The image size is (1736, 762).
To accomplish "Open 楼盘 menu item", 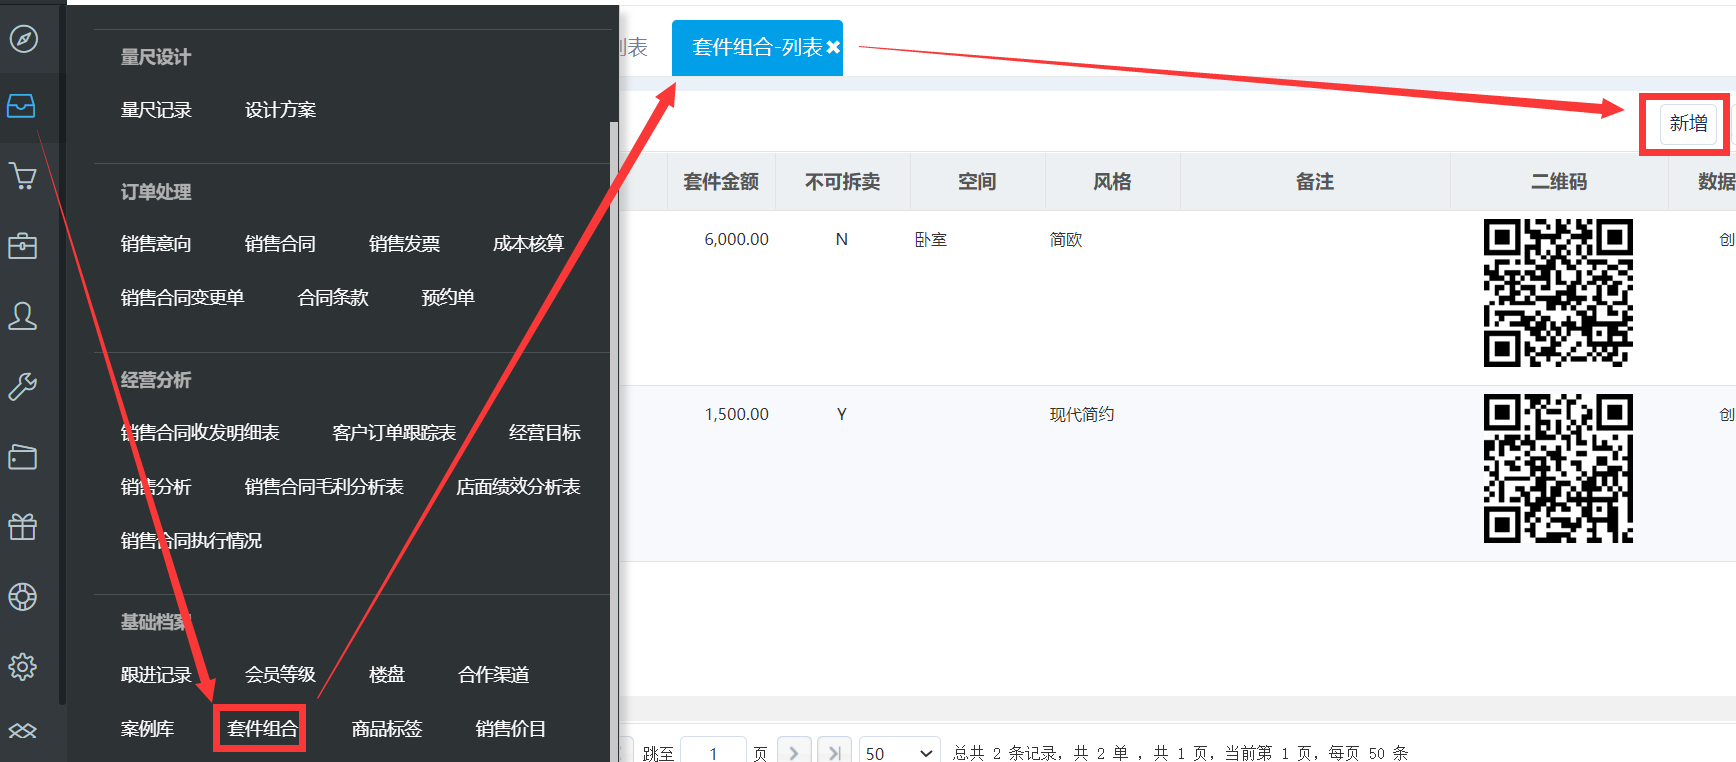I will (387, 675).
